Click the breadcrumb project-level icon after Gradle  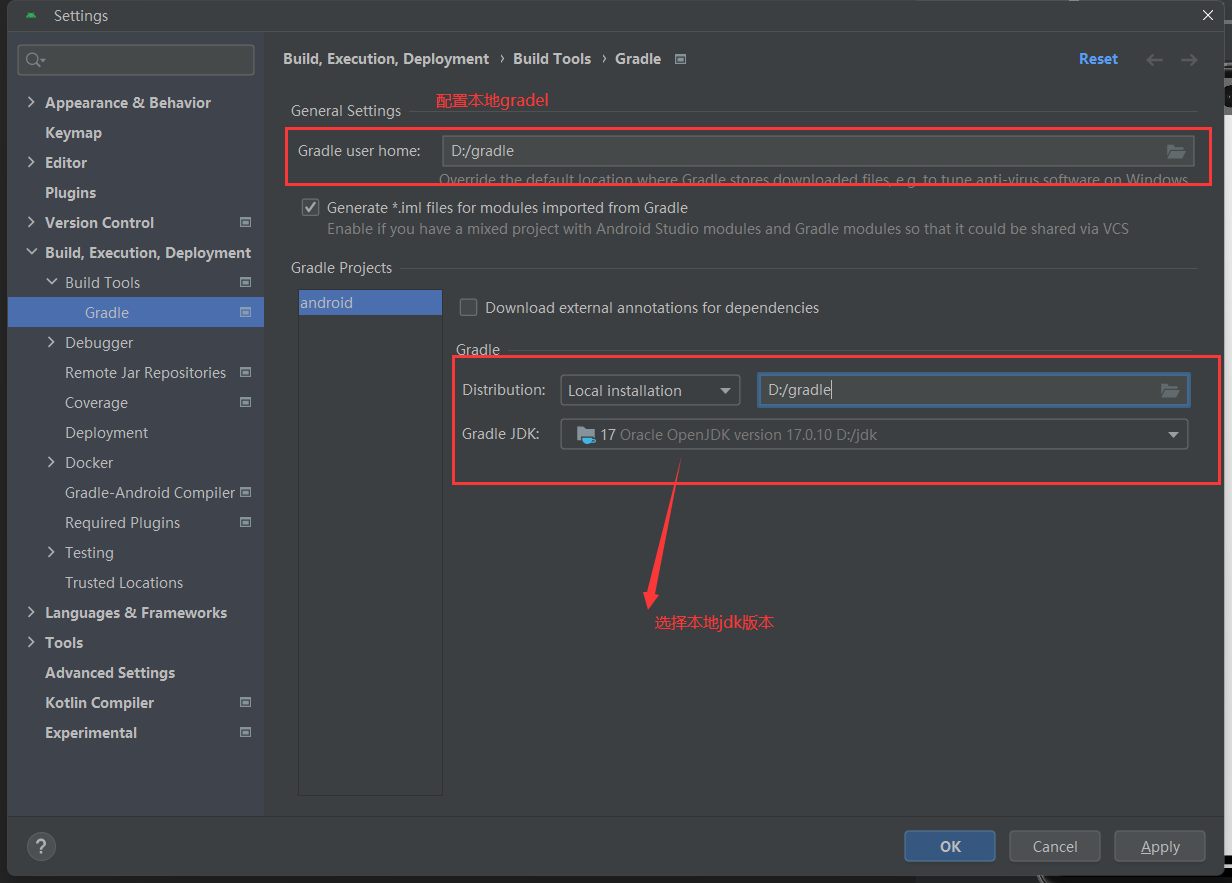pos(681,59)
